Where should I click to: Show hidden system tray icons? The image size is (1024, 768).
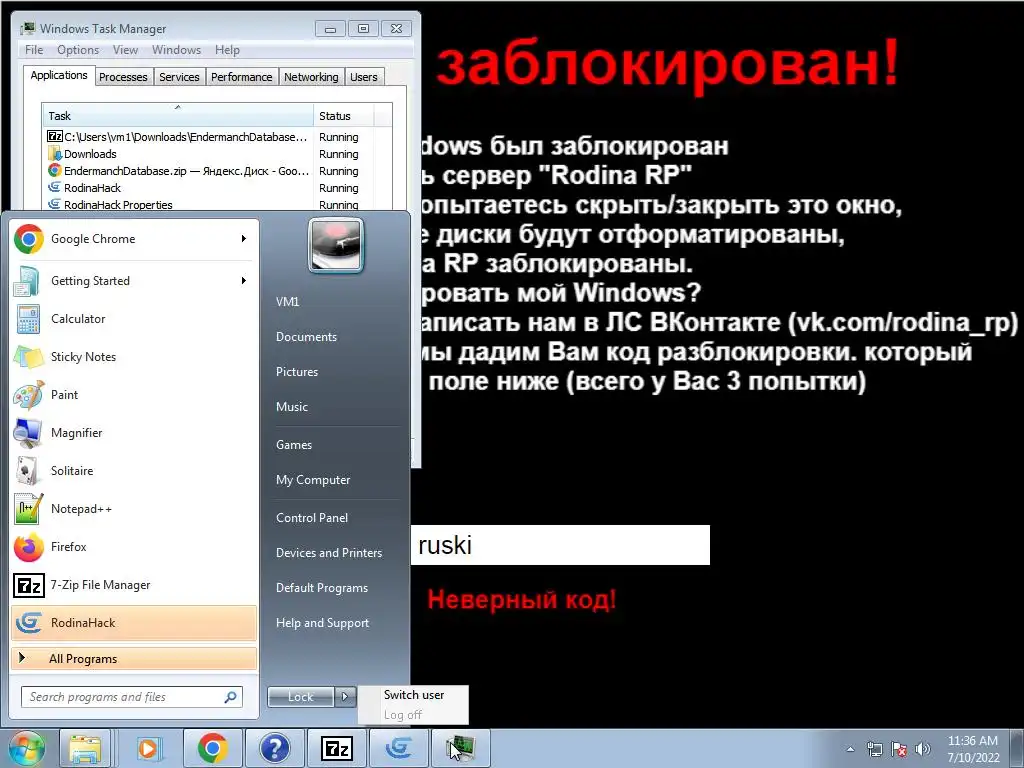click(850, 749)
